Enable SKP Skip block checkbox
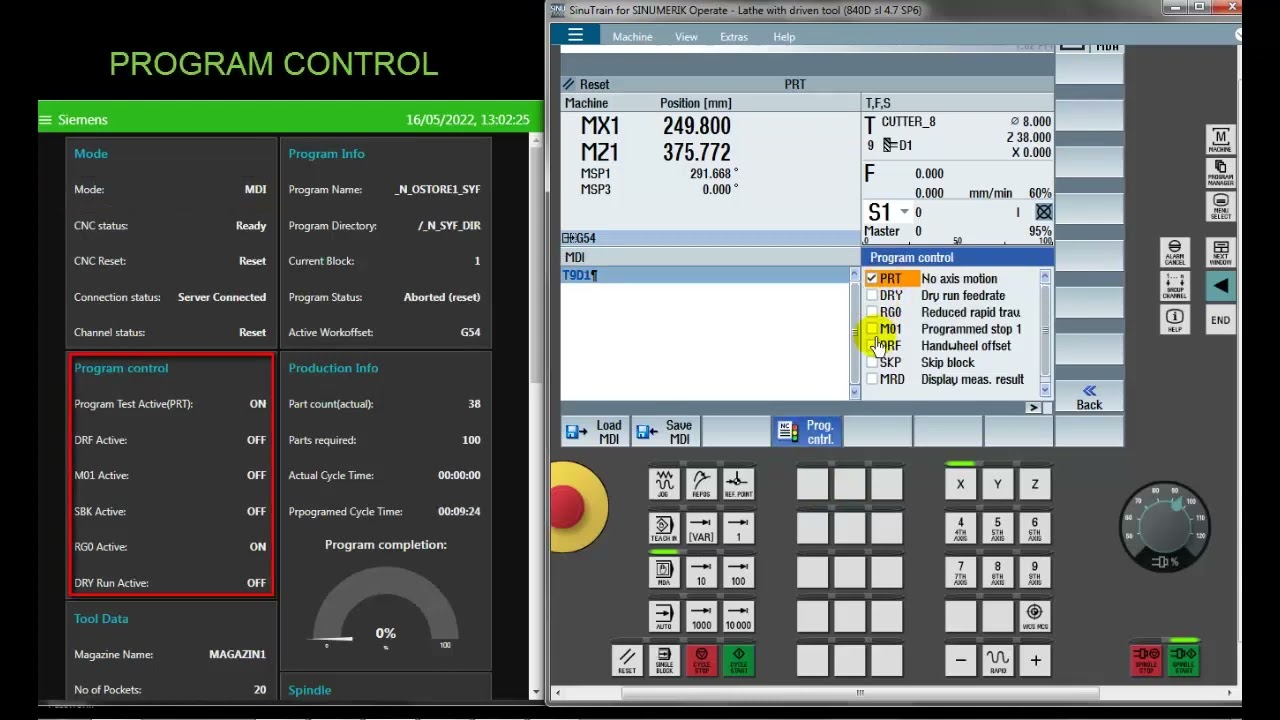 [872, 362]
